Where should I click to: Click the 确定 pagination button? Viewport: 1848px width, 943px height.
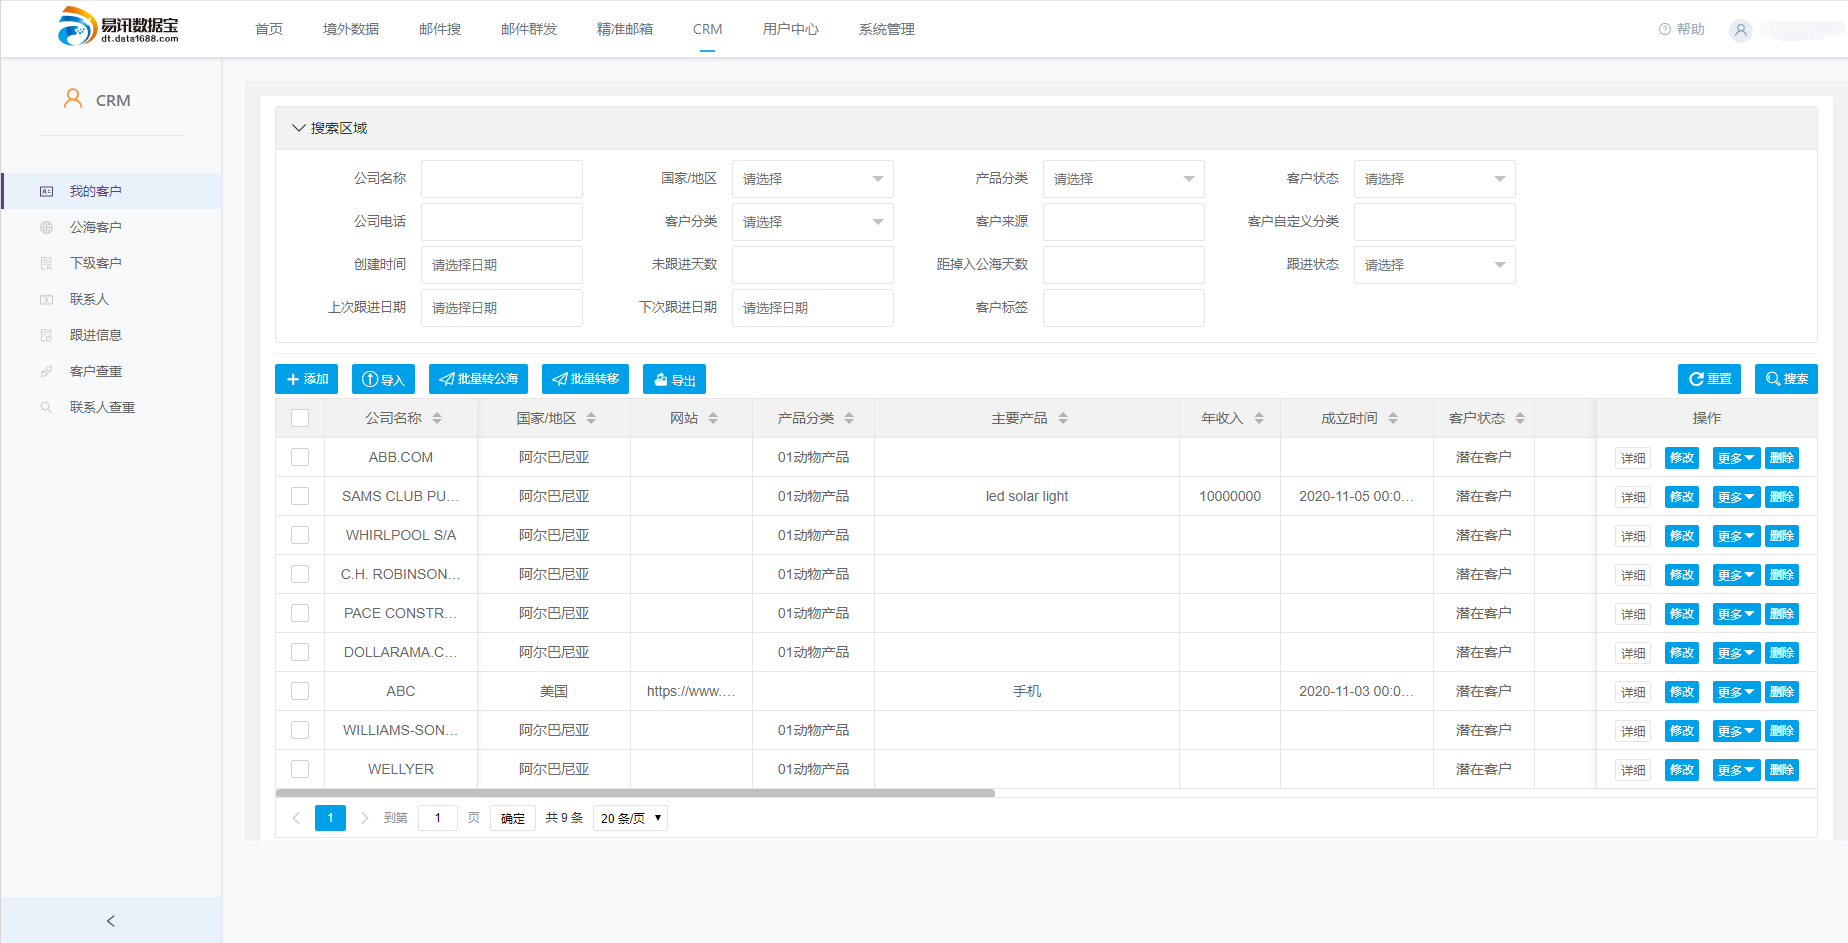pyautogui.click(x=513, y=818)
